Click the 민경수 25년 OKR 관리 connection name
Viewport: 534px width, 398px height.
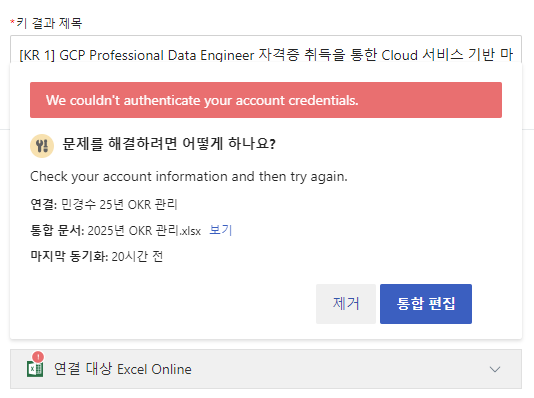click(x=119, y=205)
